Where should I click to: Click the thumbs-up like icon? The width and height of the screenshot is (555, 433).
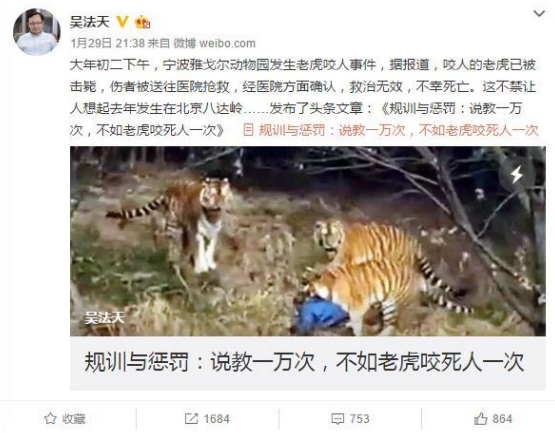coord(480,419)
